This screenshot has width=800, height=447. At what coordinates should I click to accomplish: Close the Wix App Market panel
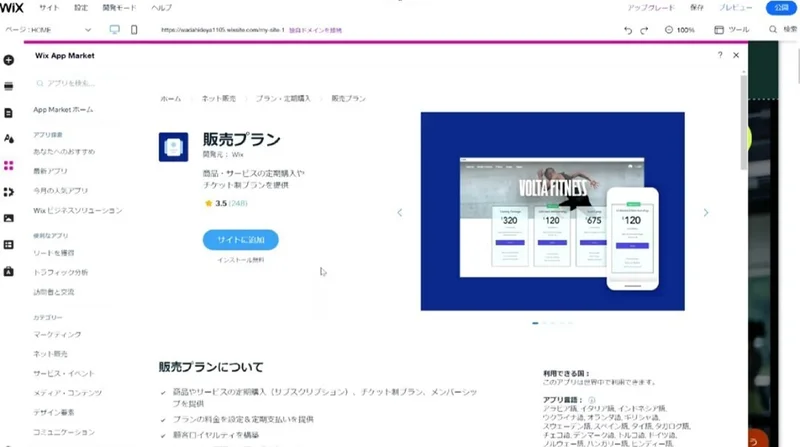pos(736,55)
